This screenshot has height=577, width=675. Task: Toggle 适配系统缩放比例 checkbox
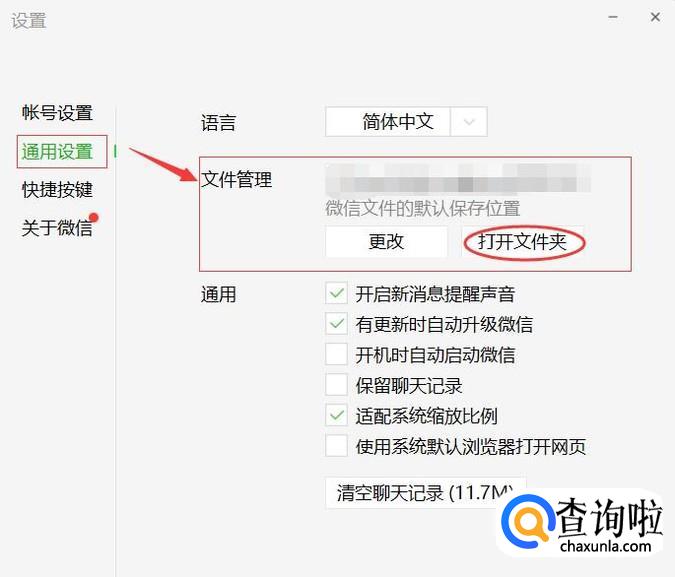336,416
